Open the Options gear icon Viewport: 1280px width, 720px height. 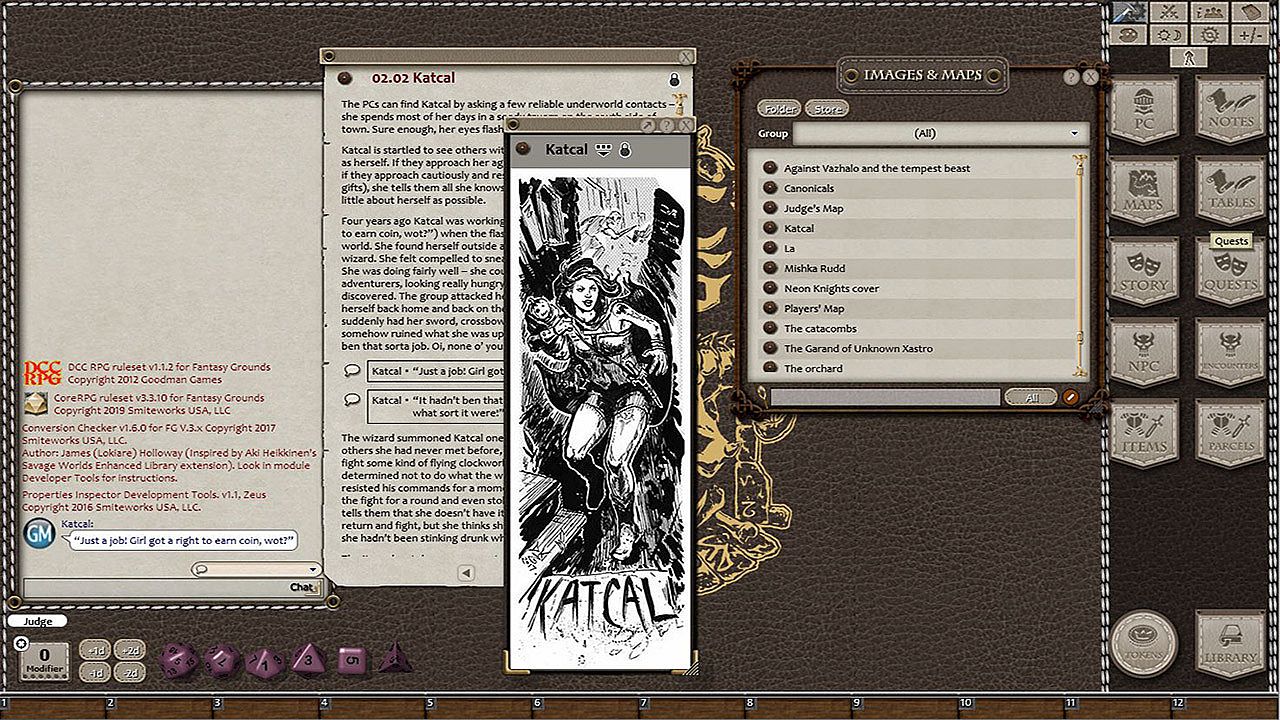(1209, 35)
